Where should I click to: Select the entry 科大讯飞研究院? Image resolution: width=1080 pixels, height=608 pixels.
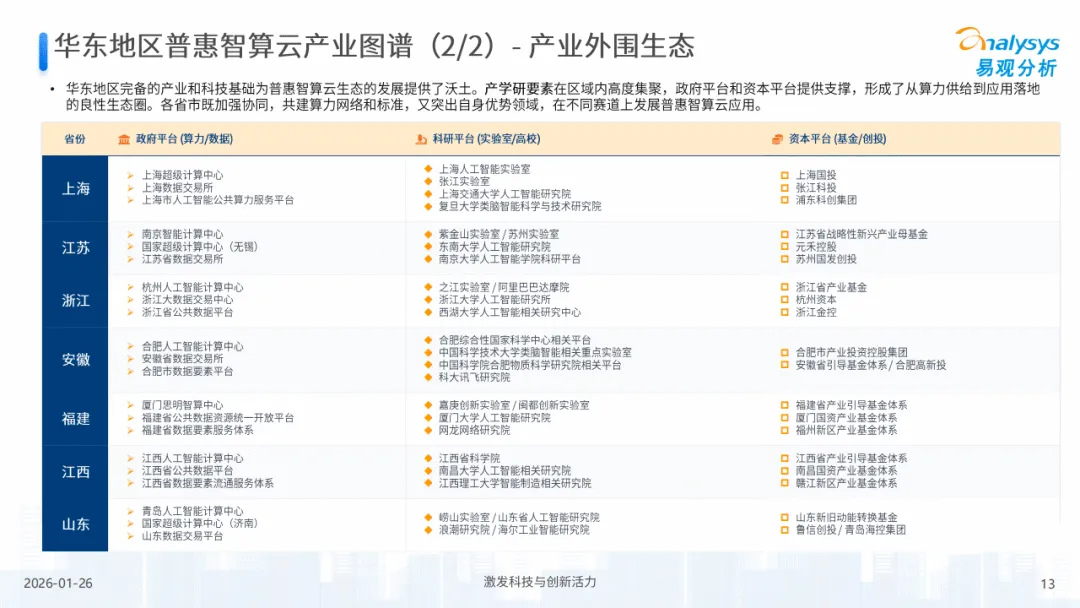click(475, 378)
